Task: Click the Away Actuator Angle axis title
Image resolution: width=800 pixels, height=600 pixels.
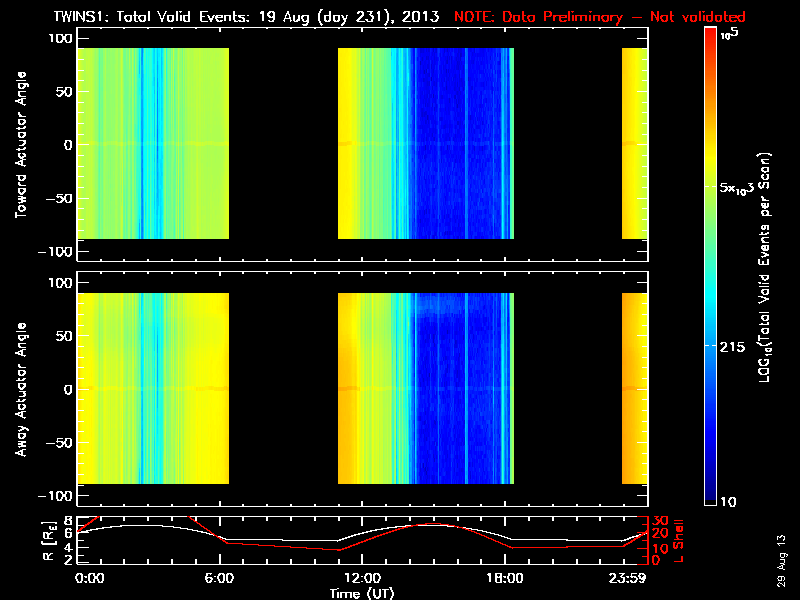Action: point(21,389)
